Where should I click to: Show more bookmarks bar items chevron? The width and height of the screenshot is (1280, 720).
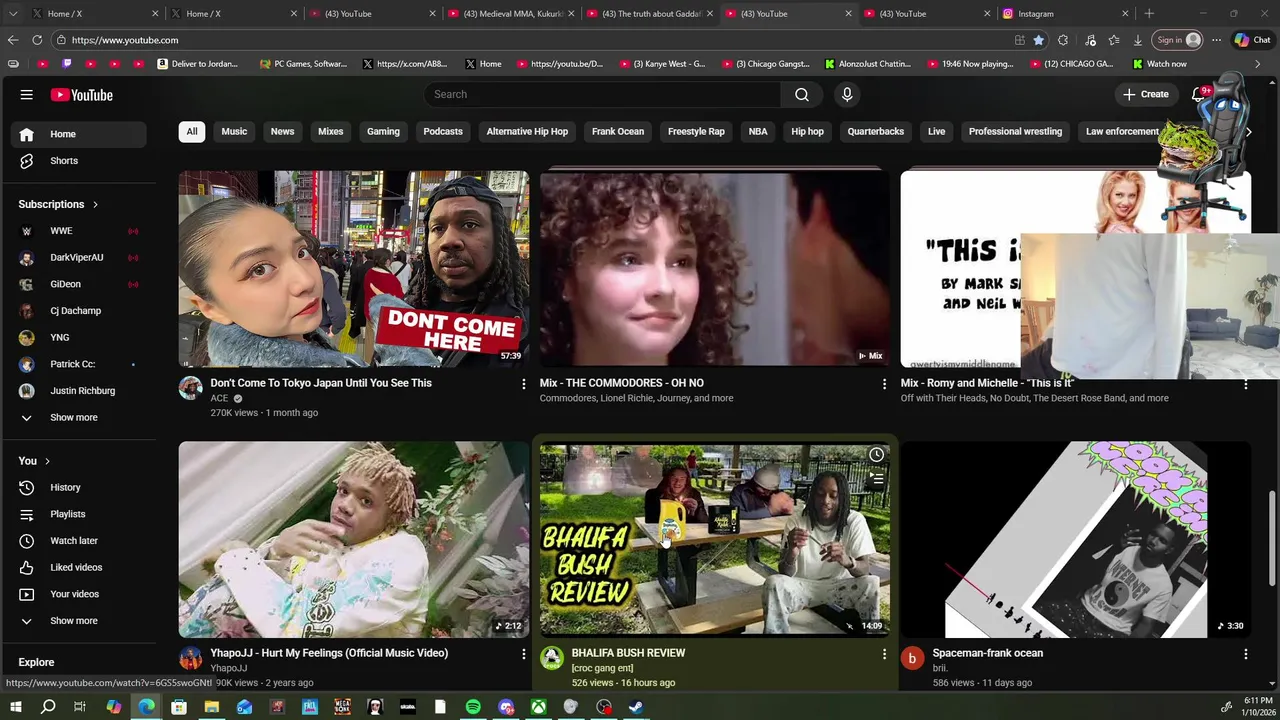(x=1258, y=64)
